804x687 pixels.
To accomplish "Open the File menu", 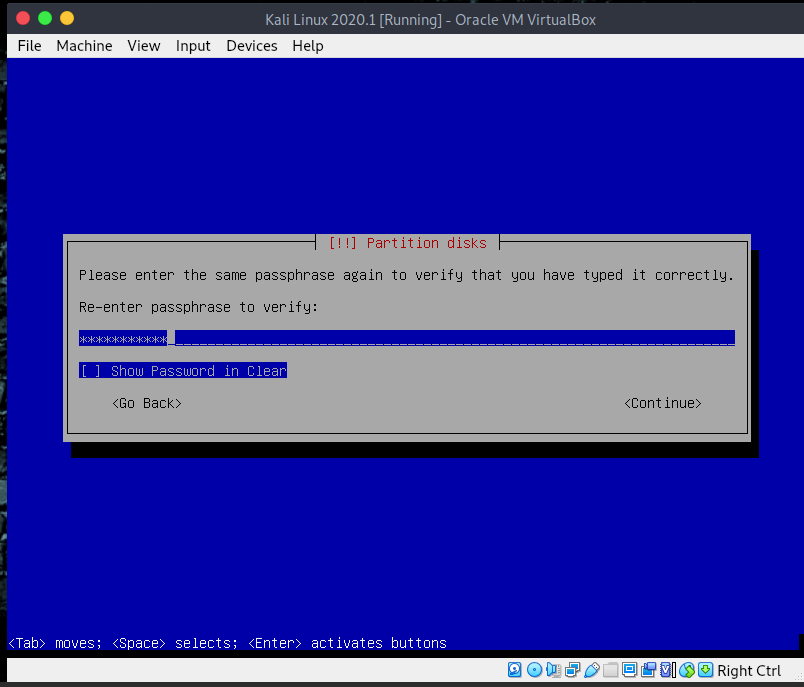I will click(29, 46).
